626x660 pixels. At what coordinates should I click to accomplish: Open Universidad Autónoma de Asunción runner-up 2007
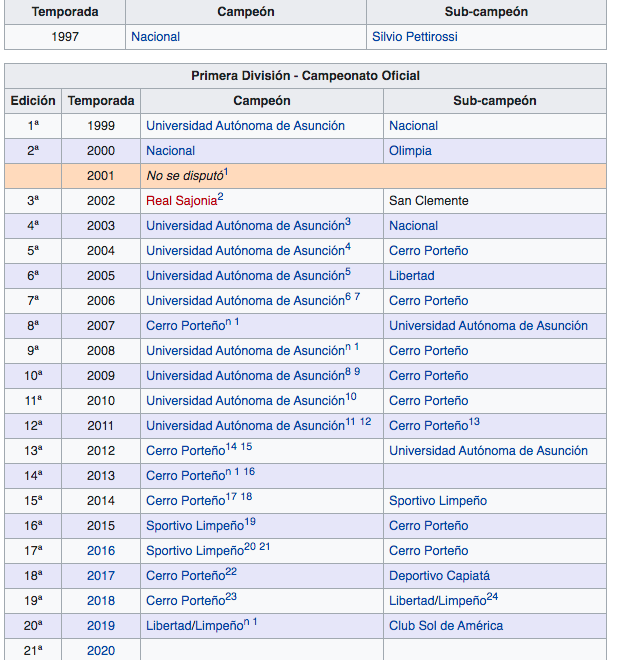click(488, 326)
